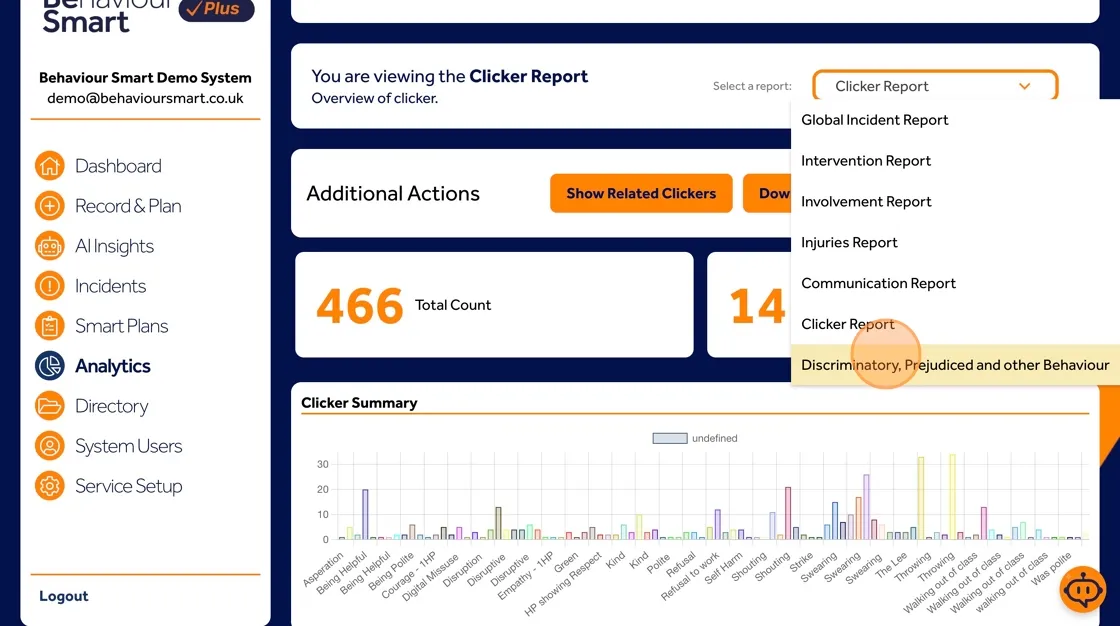The height and width of the screenshot is (626, 1120).
Task: Select the Record & Plan icon
Action: [49, 205]
